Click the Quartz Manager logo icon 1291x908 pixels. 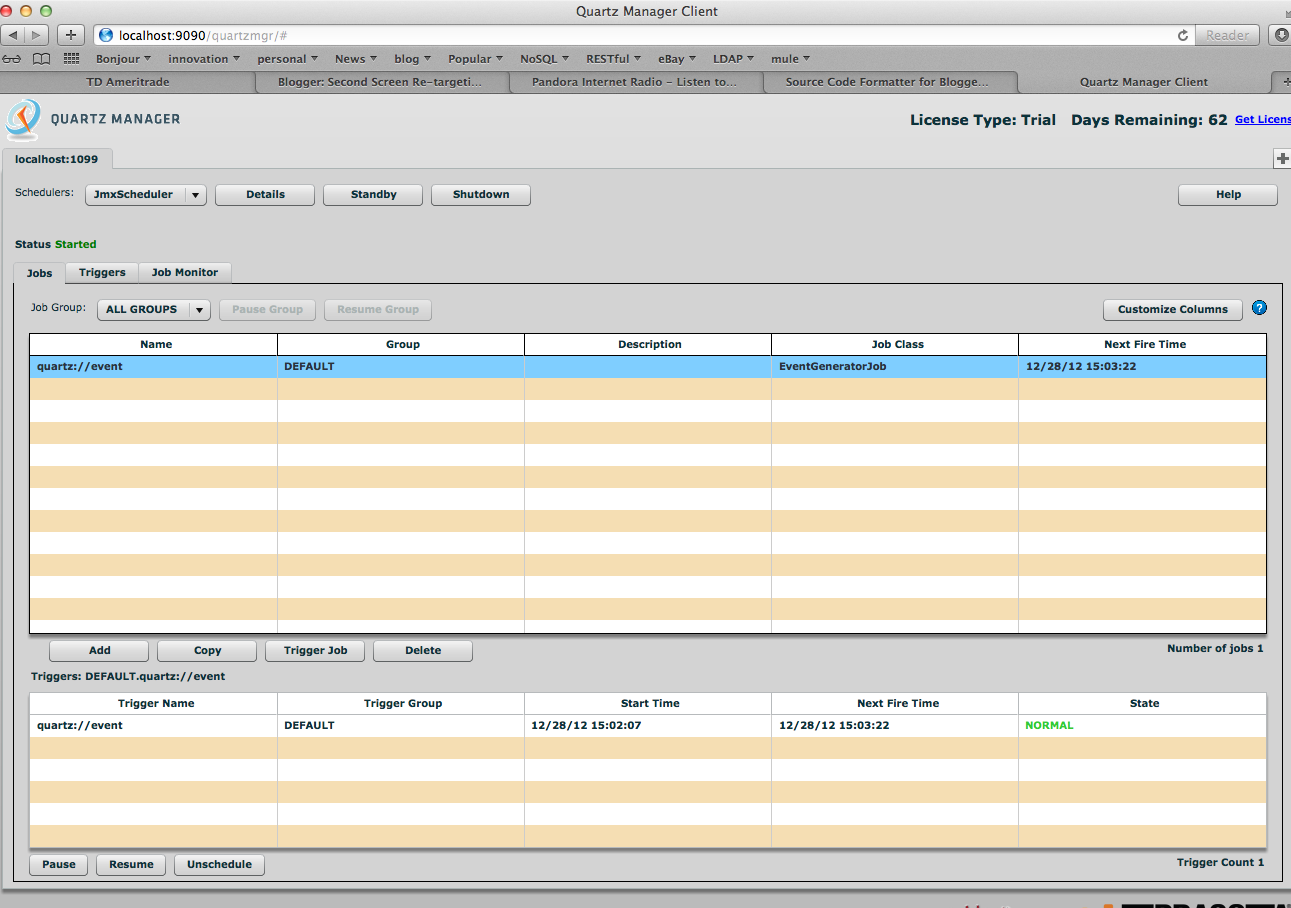(22, 120)
